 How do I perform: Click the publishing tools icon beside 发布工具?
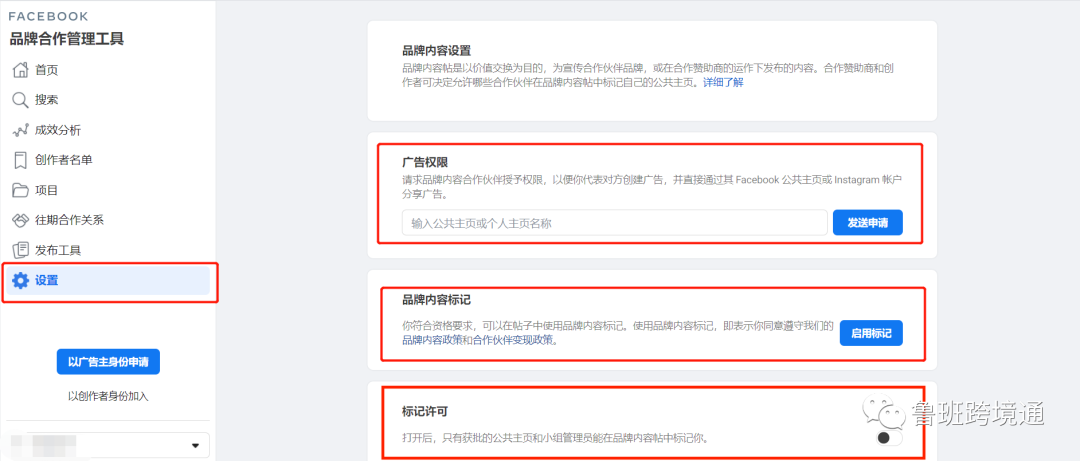coord(21,250)
